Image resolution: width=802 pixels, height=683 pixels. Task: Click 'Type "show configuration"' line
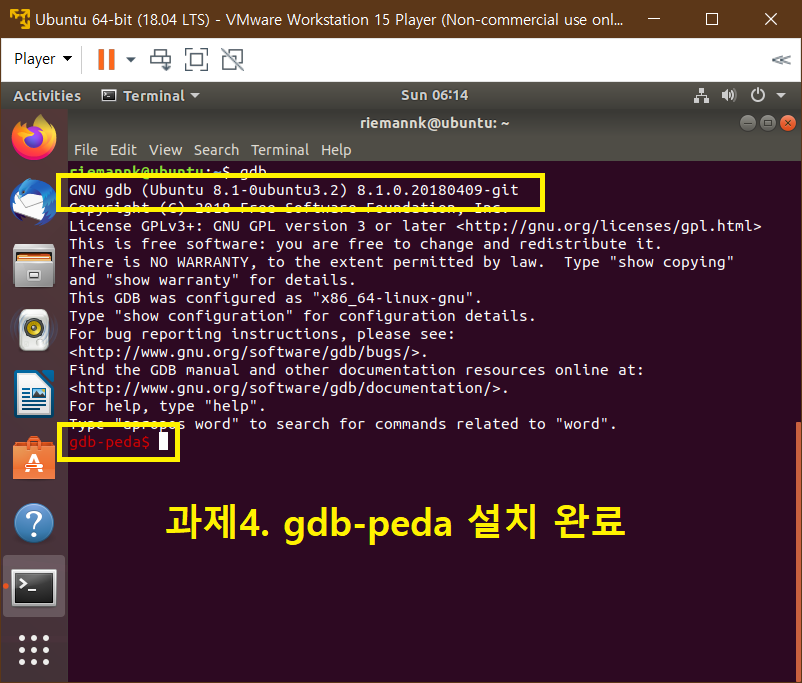tap(302, 316)
